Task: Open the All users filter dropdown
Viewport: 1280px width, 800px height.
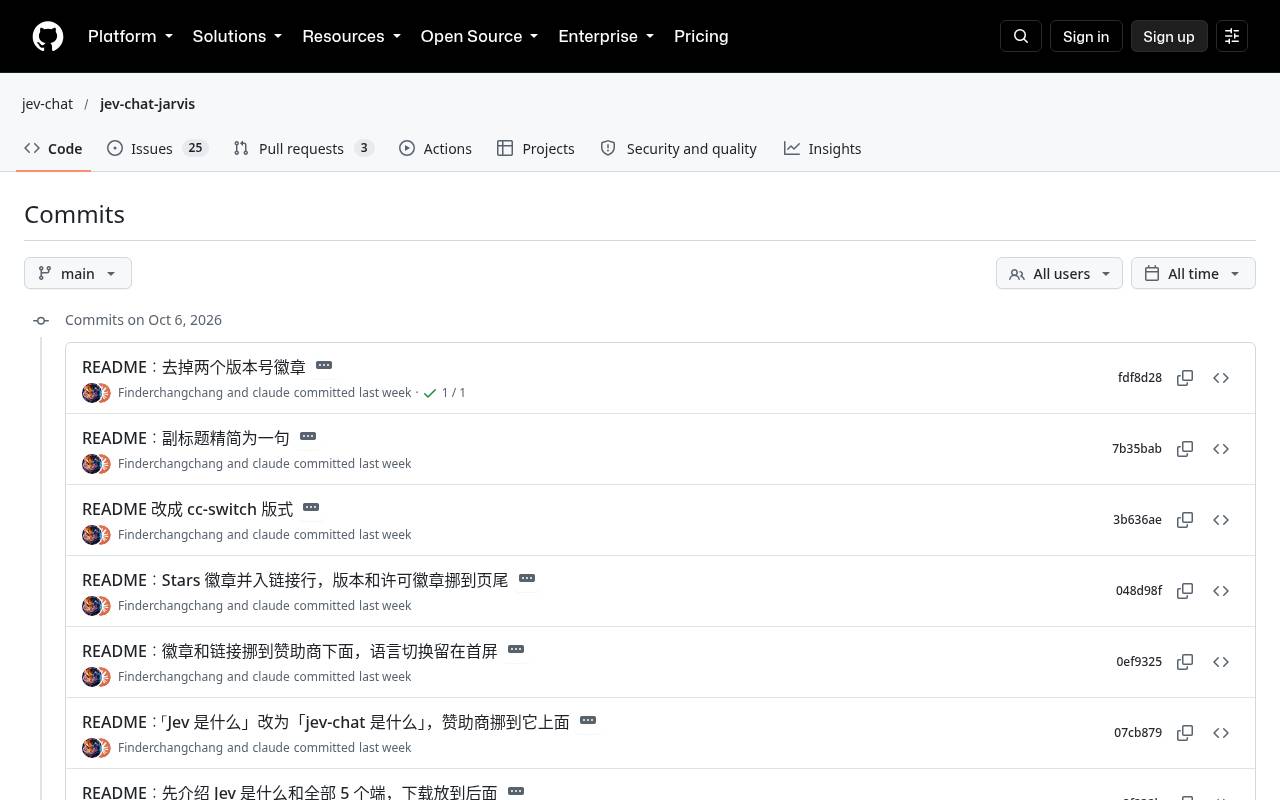Action: (1059, 273)
